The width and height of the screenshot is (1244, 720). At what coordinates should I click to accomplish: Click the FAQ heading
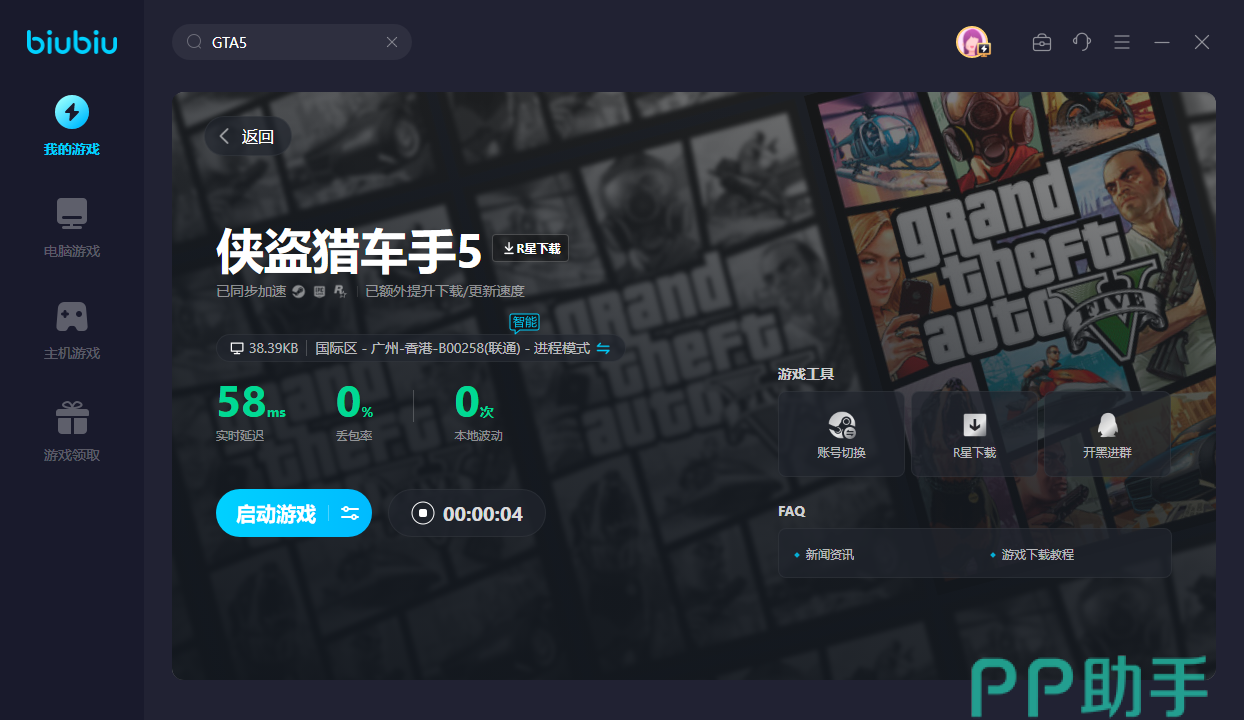coord(791,511)
